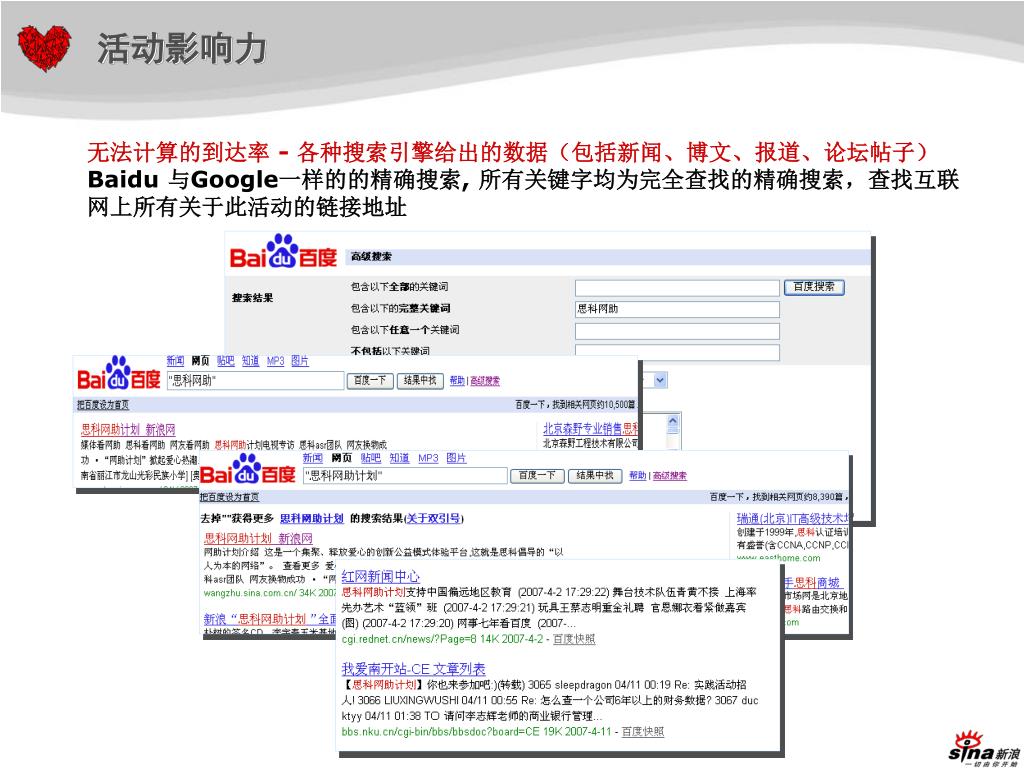Open 高级搜索 link beside "思科网助计划" query
Image resolution: width=1024 pixels, height=768 pixels.
coord(669,476)
